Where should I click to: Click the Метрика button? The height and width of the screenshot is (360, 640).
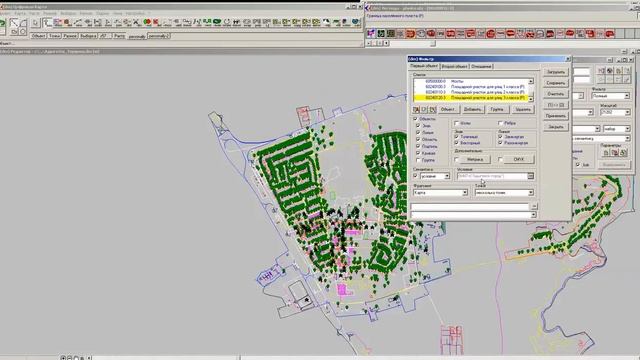475,160
